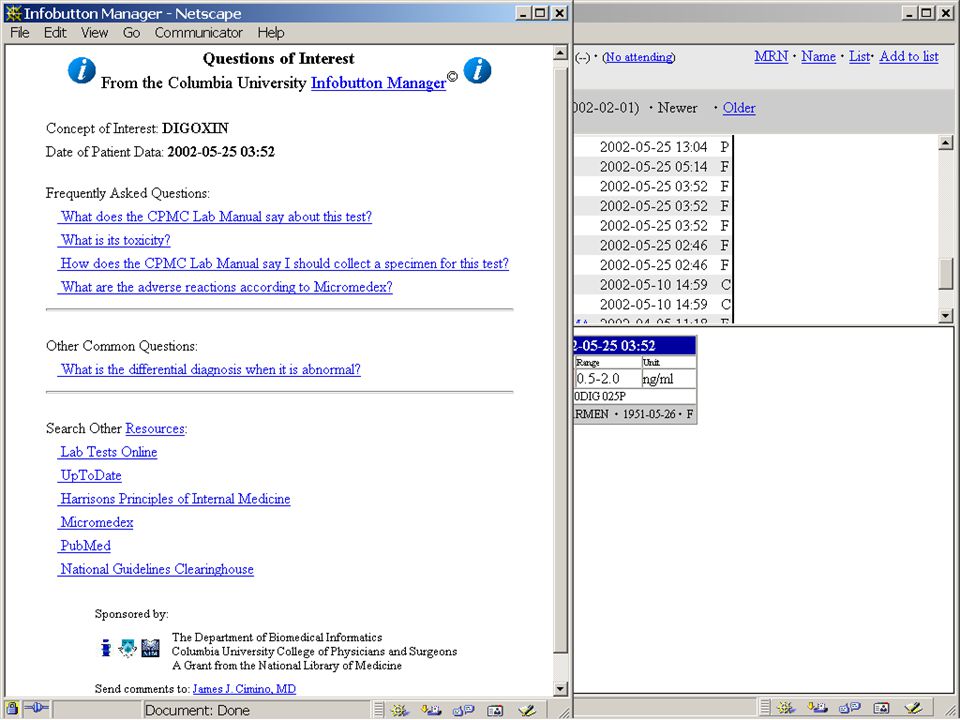Screen dimensions: 960x720
Task: Open Lab Tests Online resource link
Action: pos(107,452)
